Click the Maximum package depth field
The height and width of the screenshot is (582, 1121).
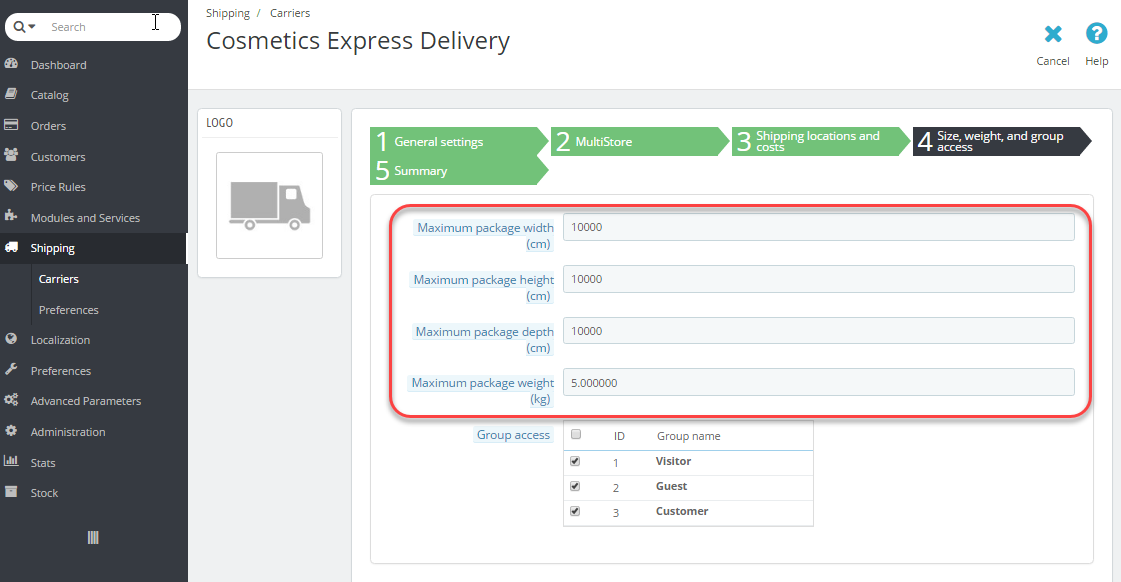(819, 331)
